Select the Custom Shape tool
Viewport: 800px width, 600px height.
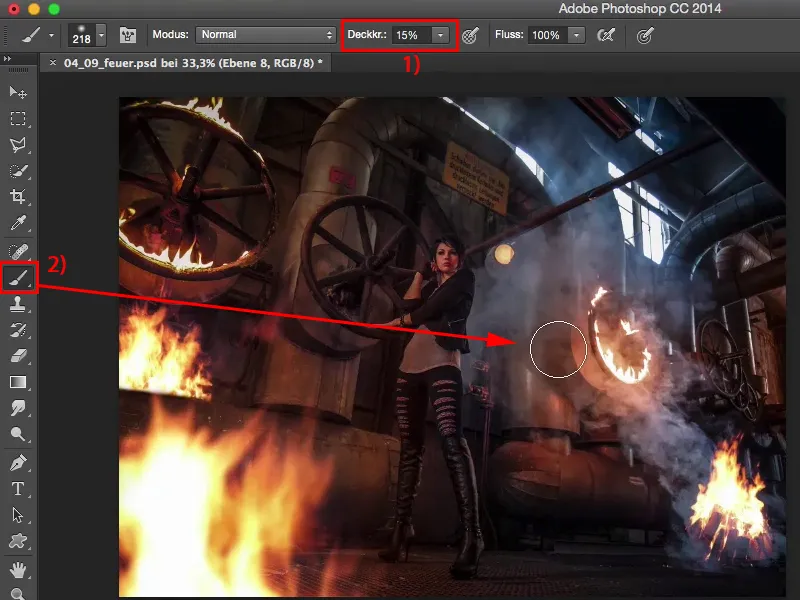[x=18, y=541]
